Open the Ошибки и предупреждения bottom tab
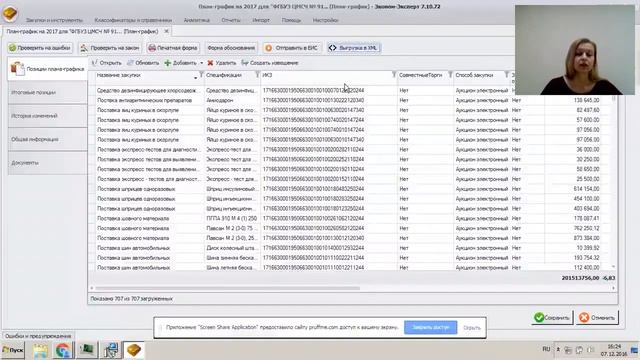The height and width of the screenshot is (360, 640). 38,336
